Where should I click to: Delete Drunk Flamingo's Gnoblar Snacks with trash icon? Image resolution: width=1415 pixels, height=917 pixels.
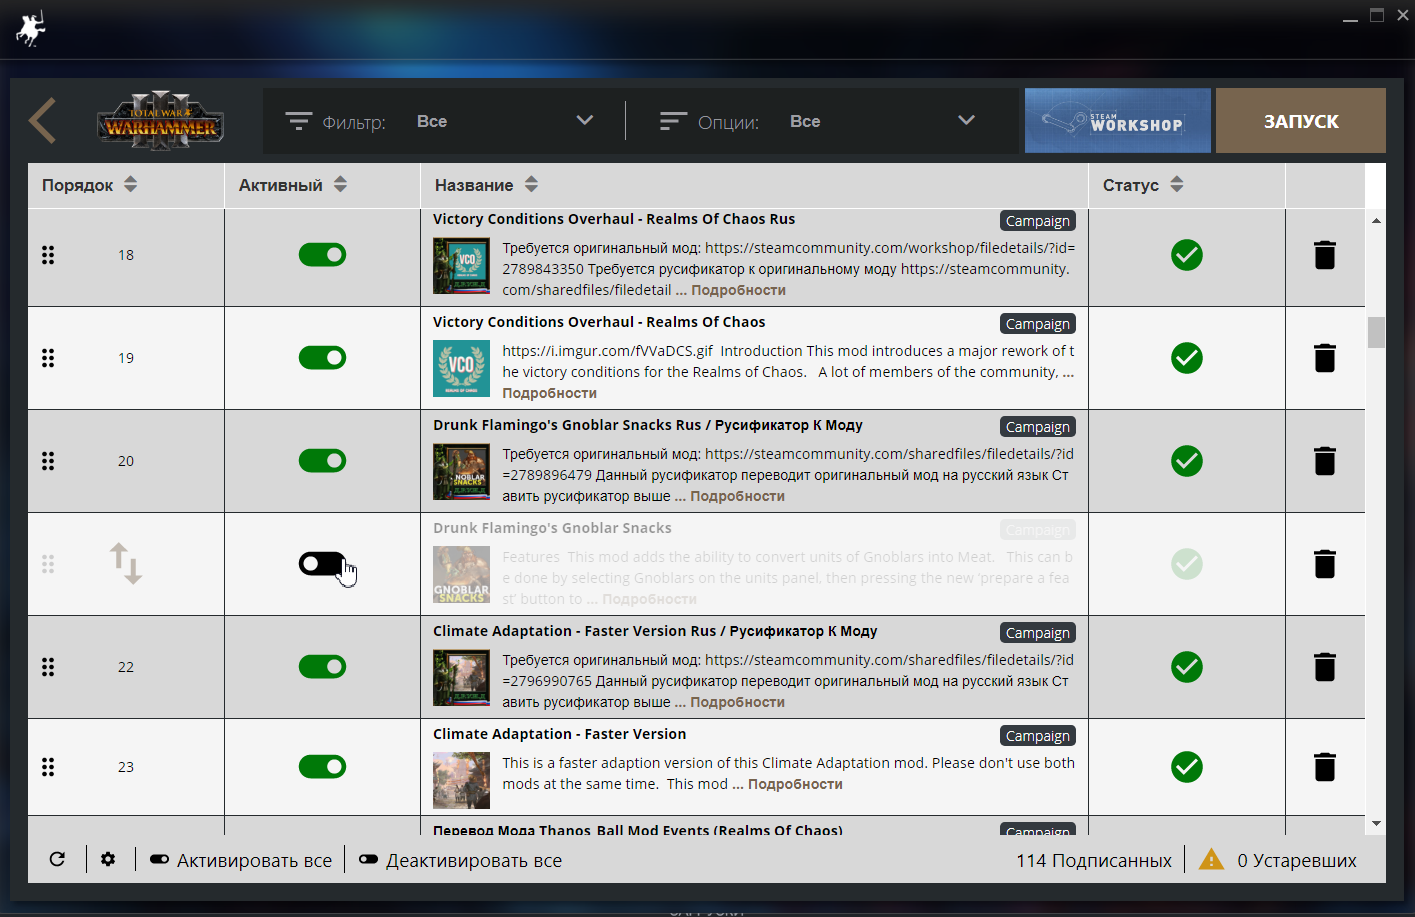pos(1325,564)
